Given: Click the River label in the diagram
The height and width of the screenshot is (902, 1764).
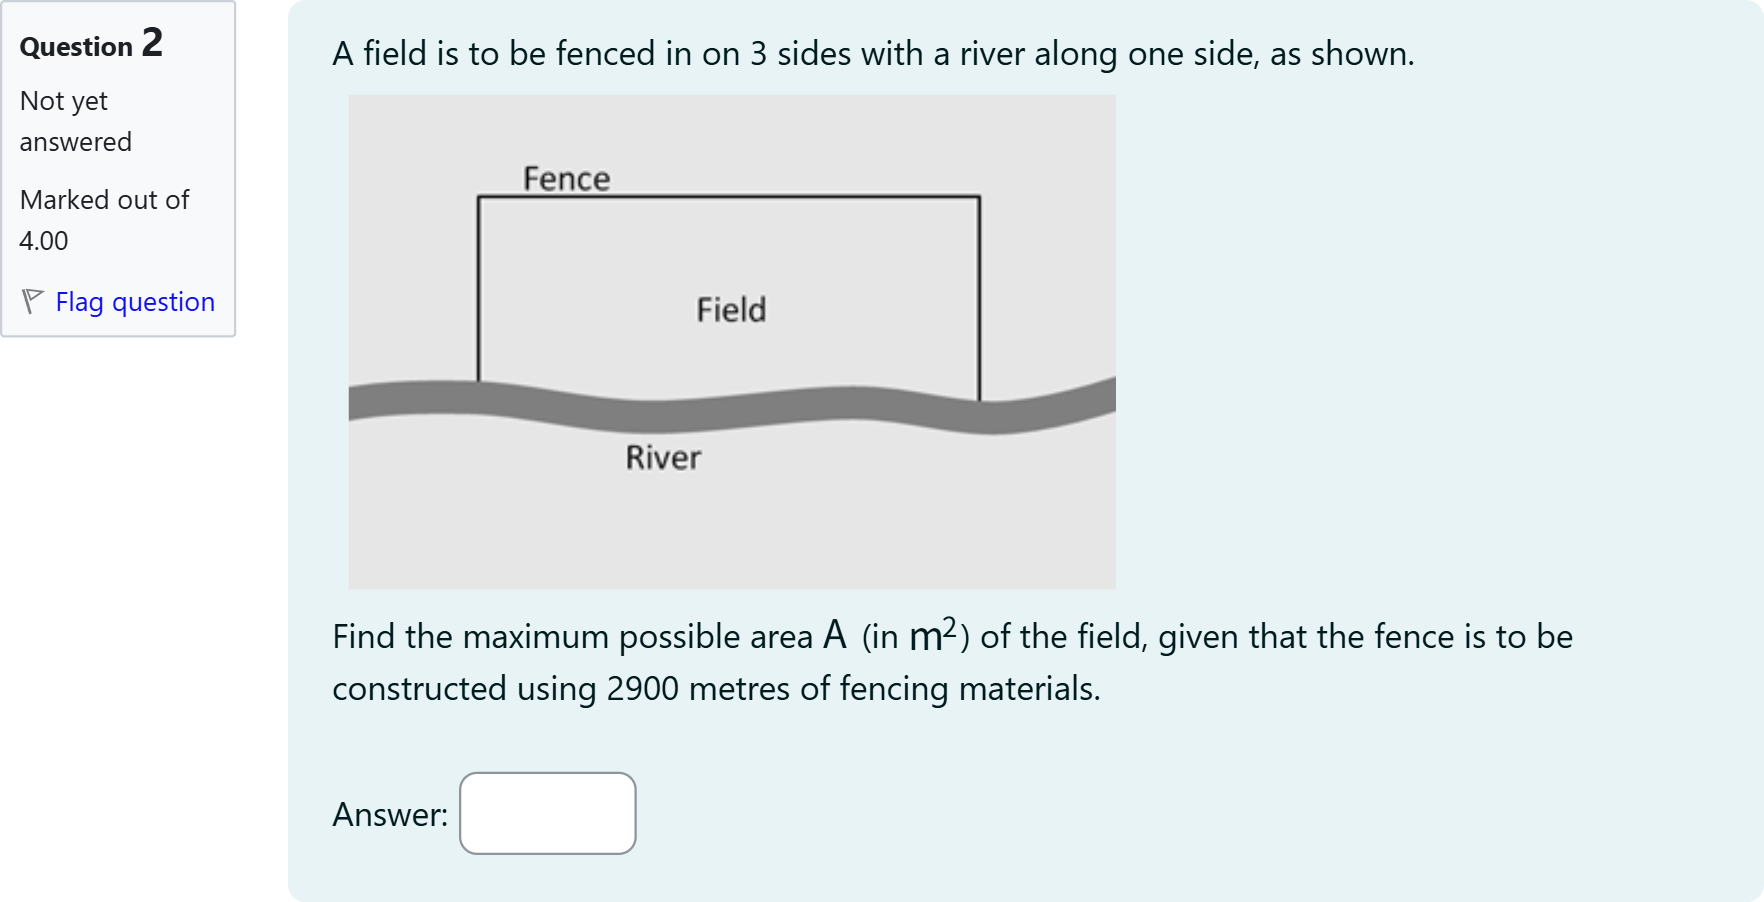Looking at the screenshot, I should 663,457.
